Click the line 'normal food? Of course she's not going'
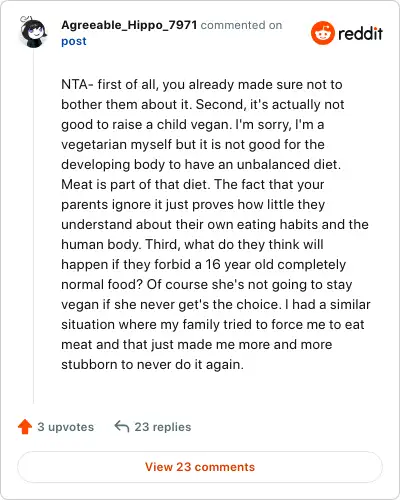The width and height of the screenshot is (400, 500). click(207, 285)
